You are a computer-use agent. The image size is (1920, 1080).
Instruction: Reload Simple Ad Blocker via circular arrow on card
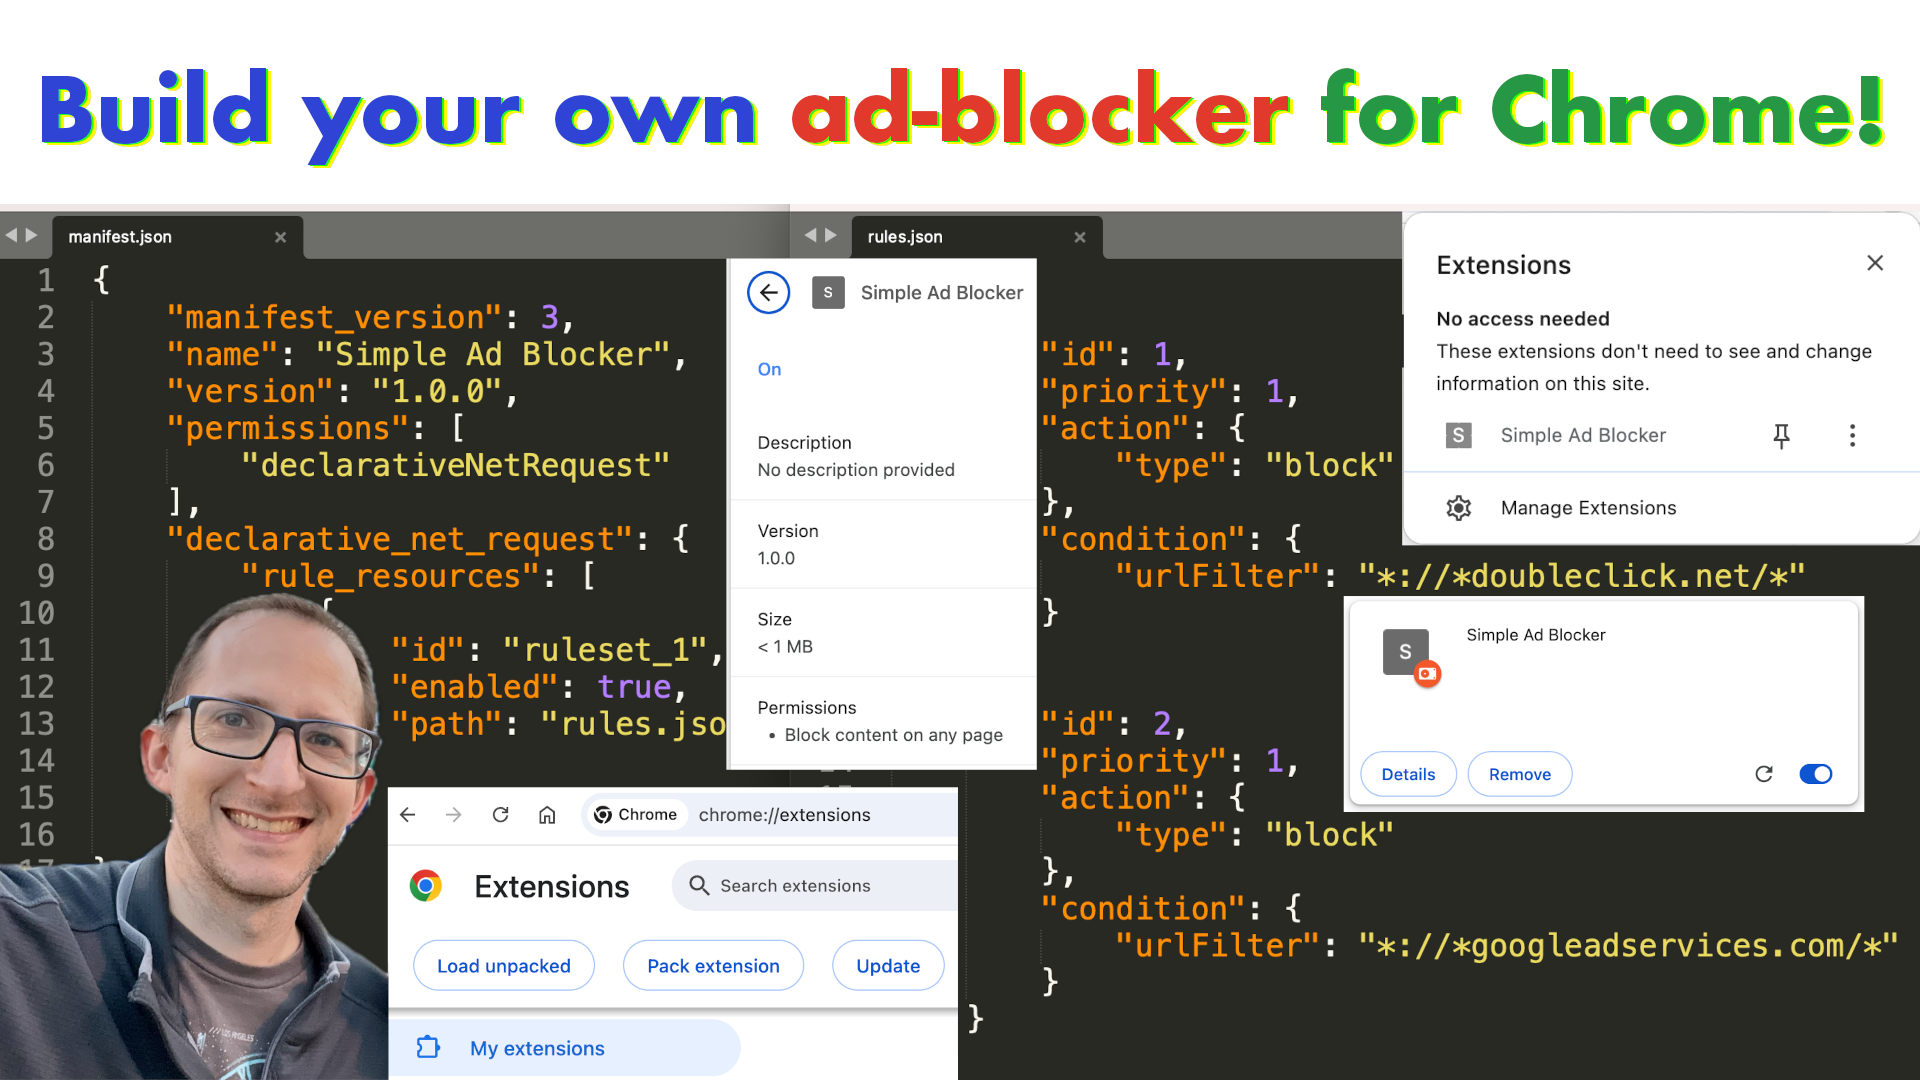click(1763, 773)
